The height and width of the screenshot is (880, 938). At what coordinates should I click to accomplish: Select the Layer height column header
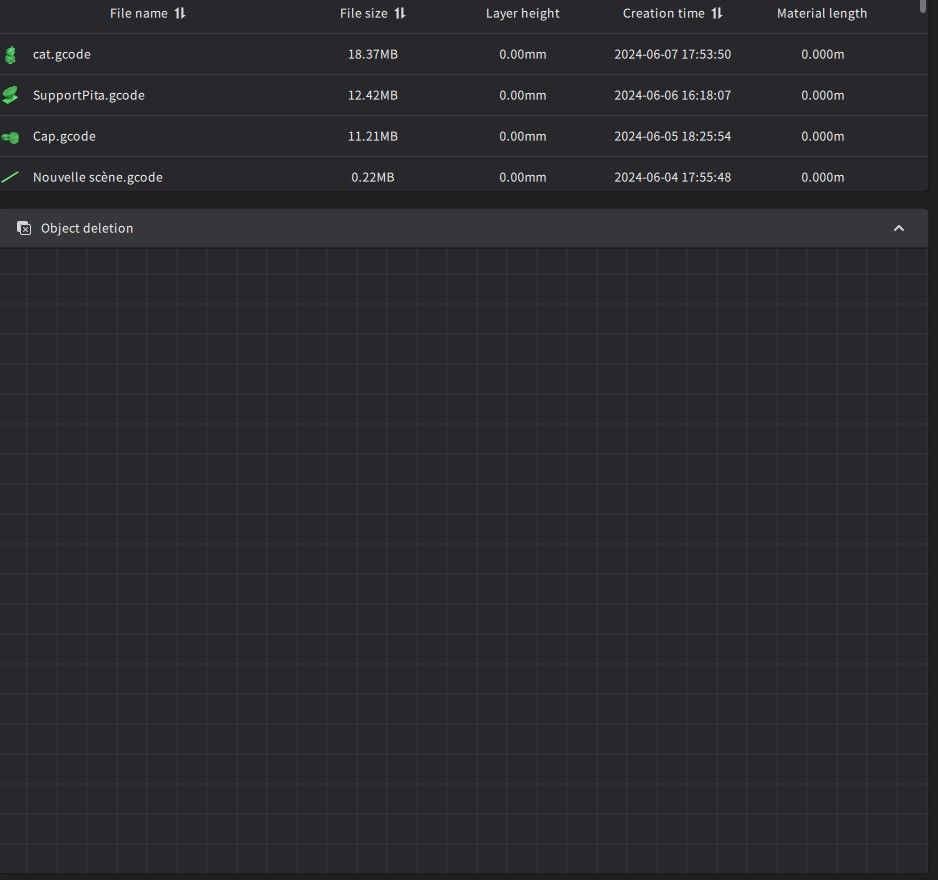tap(522, 13)
